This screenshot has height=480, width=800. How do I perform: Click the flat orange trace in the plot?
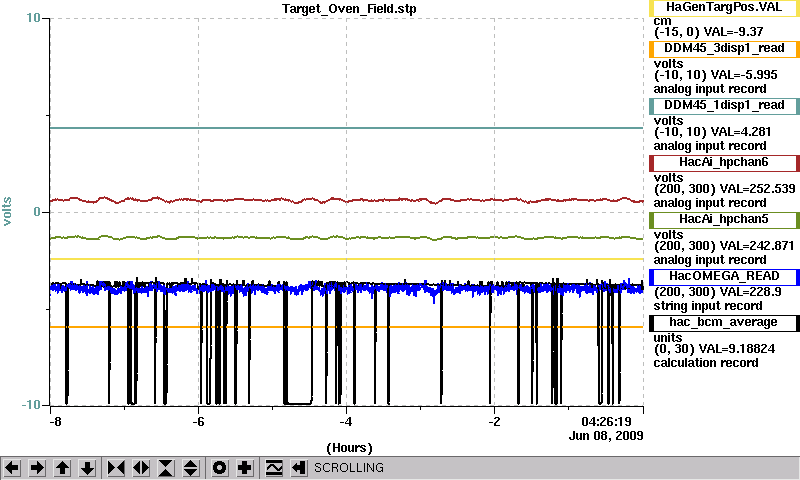[x=347, y=327]
